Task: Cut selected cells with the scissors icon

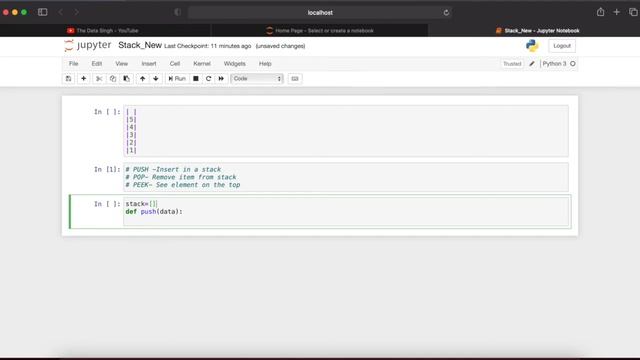Action: (x=99, y=78)
